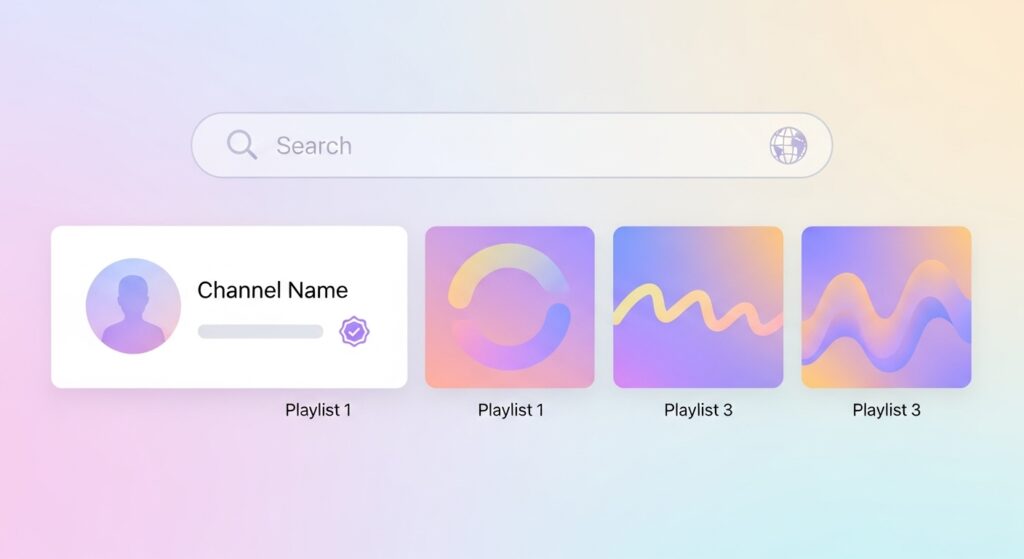Viewport: 1024px width, 559px height.
Task: Click the Playlist 1 label under channel card
Action: coord(318,410)
